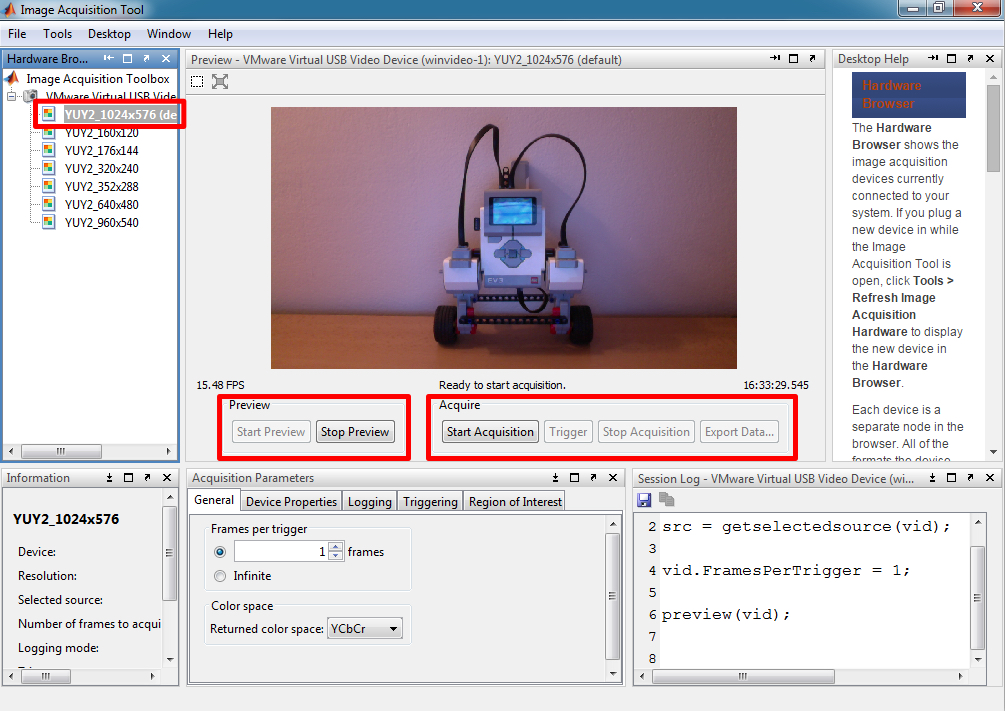This screenshot has width=1005, height=711.
Task: Open the File menu
Action: [x=17, y=34]
